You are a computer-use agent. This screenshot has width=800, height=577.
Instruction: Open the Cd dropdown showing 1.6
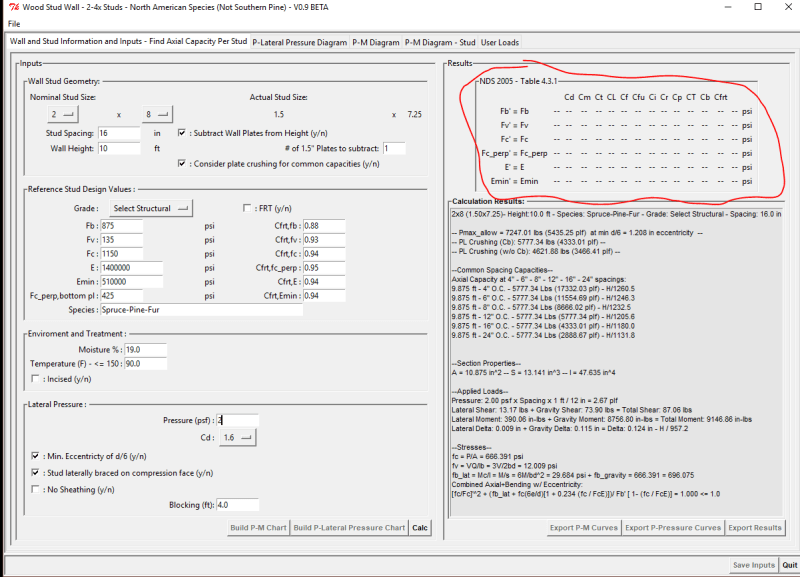point(238,437)
